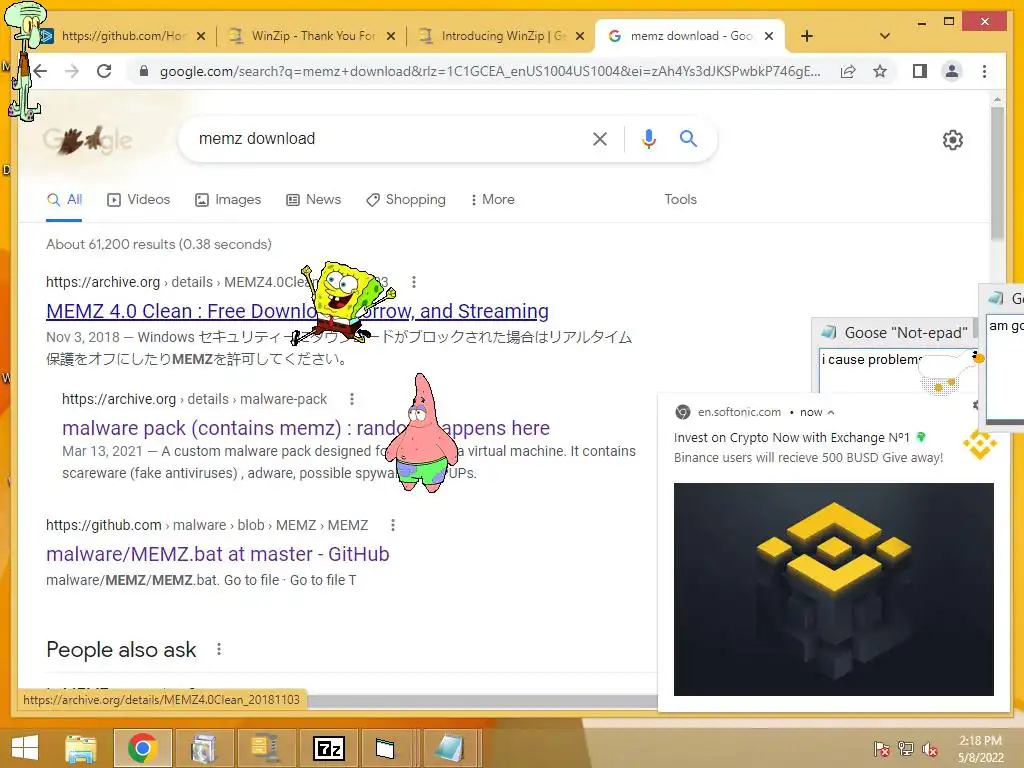The image size is (1024, 768).
Task: Click the Binance crypto notification image
Action: tap(833, 589)
